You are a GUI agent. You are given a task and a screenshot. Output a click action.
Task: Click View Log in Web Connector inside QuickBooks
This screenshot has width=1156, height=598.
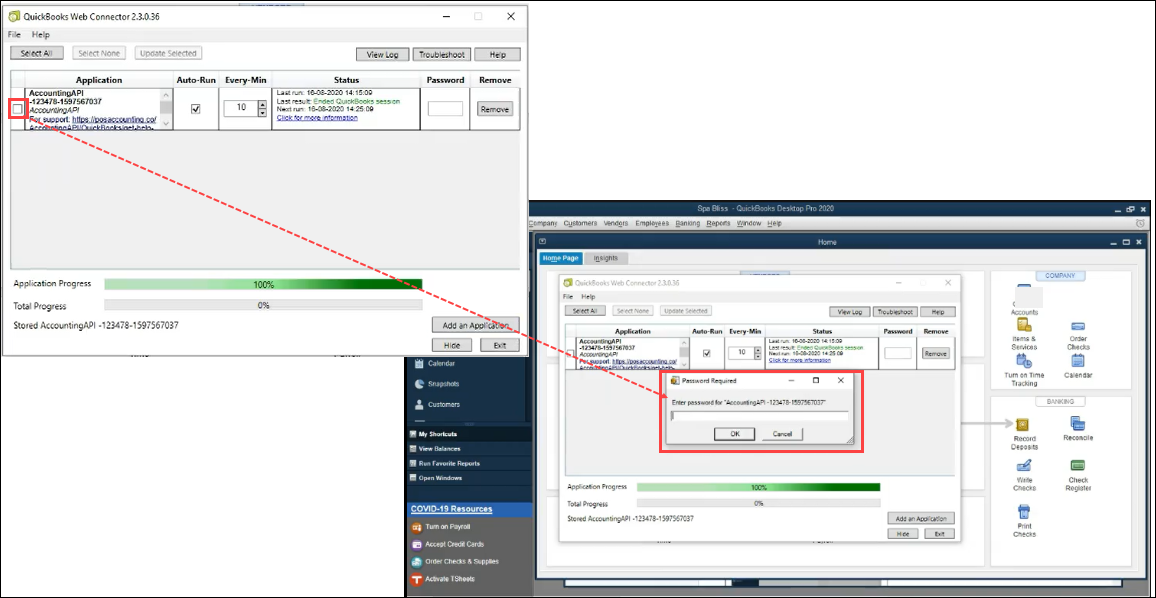click(x=850, y=311)
